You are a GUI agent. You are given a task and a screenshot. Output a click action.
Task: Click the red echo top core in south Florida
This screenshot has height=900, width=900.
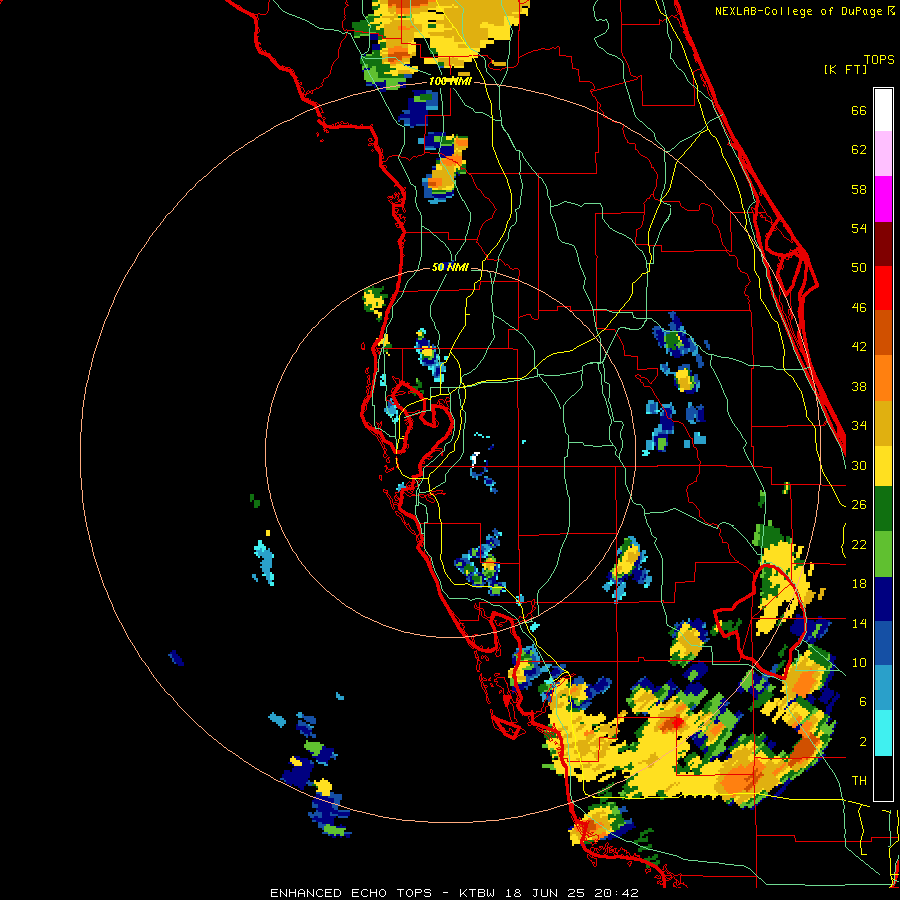pos(678,722)
